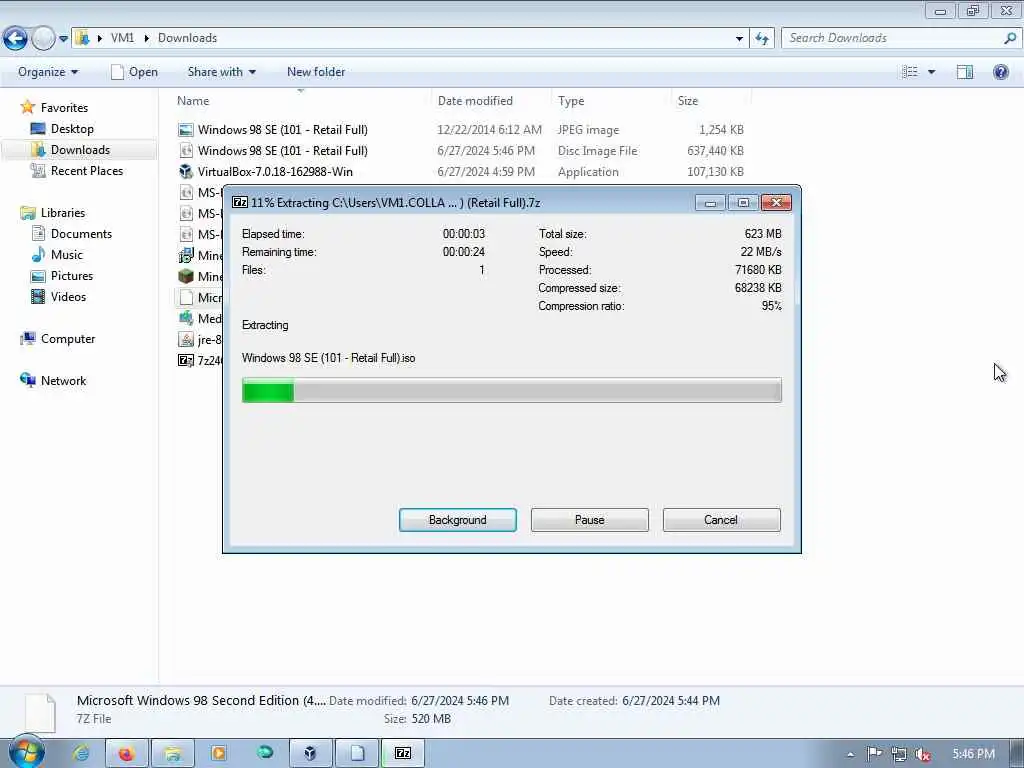Viewport: 1024px width, 768px height.
Task: Open Explorer help icon
Action: click(x=1000, y=72)
